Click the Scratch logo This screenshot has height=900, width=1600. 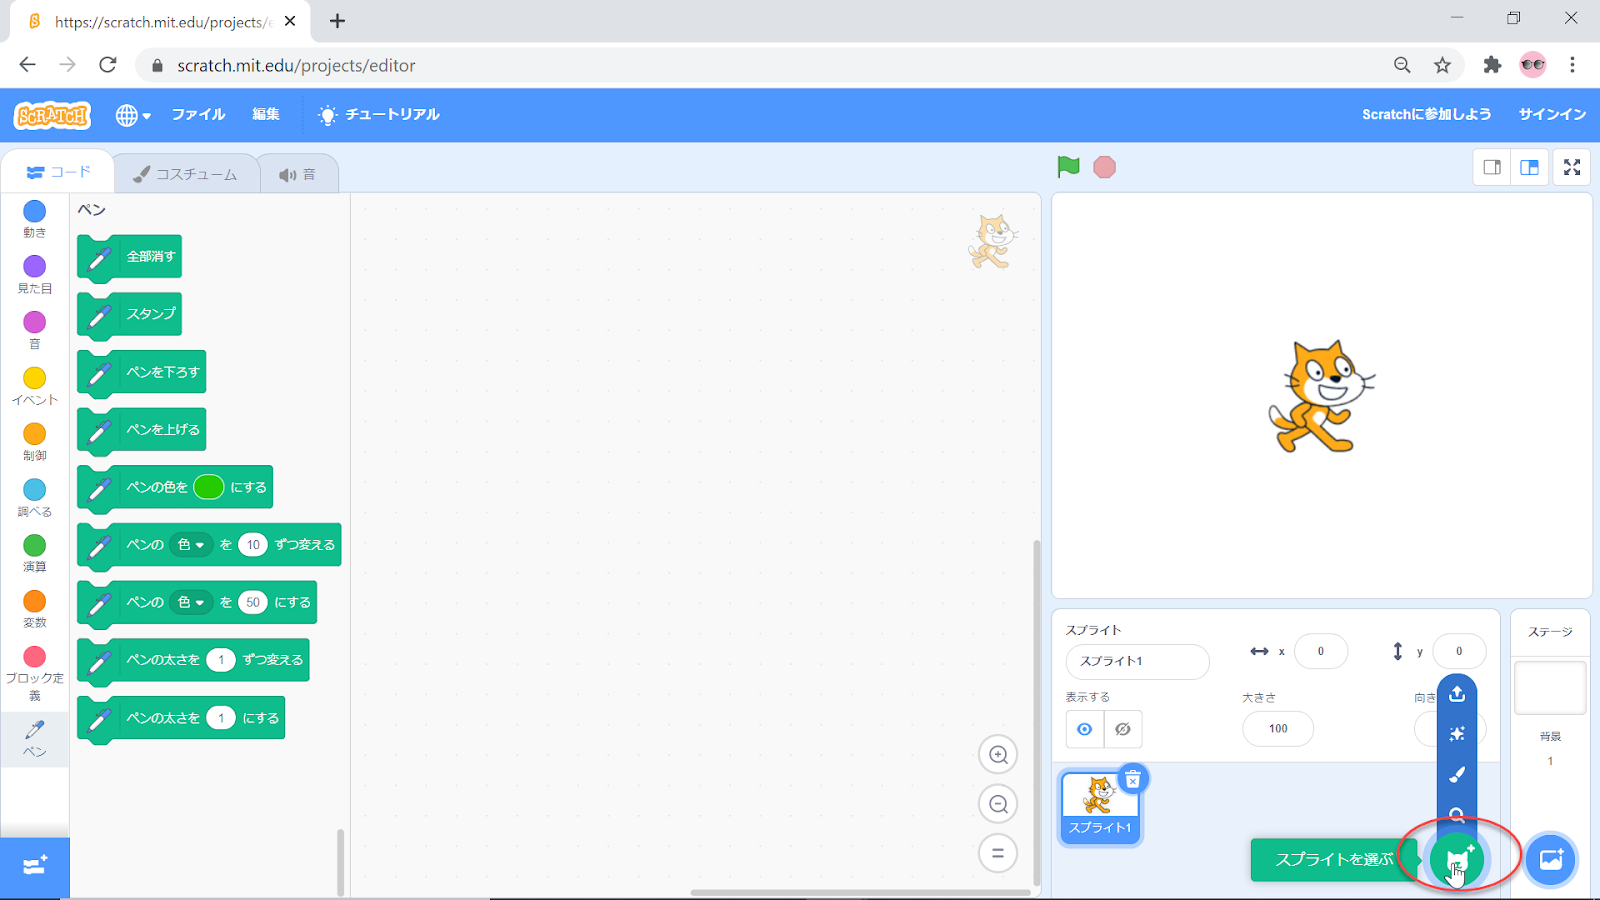tap(53, 115)
